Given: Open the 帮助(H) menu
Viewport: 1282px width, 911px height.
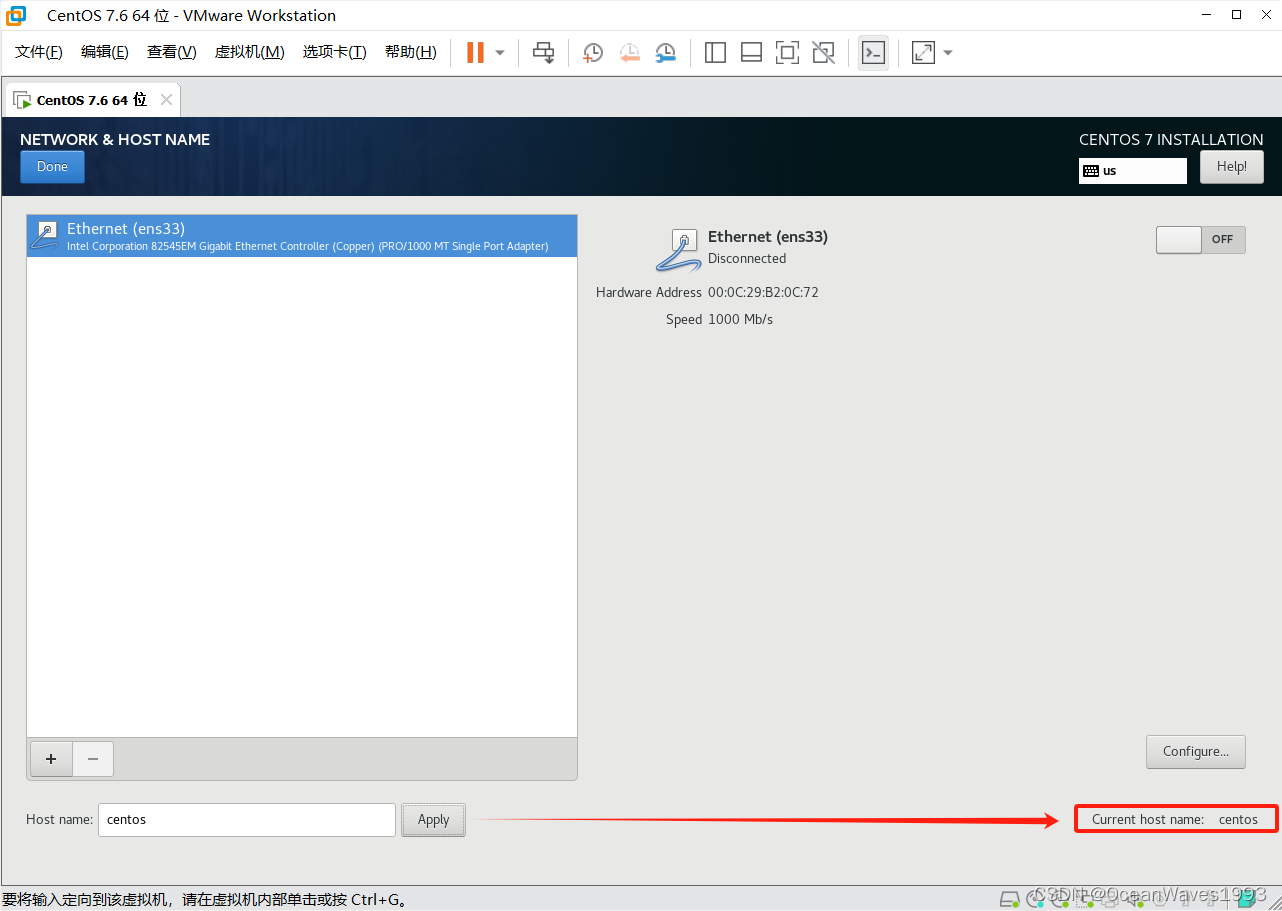Looking at the screenshot, I should tap(411, 52).
